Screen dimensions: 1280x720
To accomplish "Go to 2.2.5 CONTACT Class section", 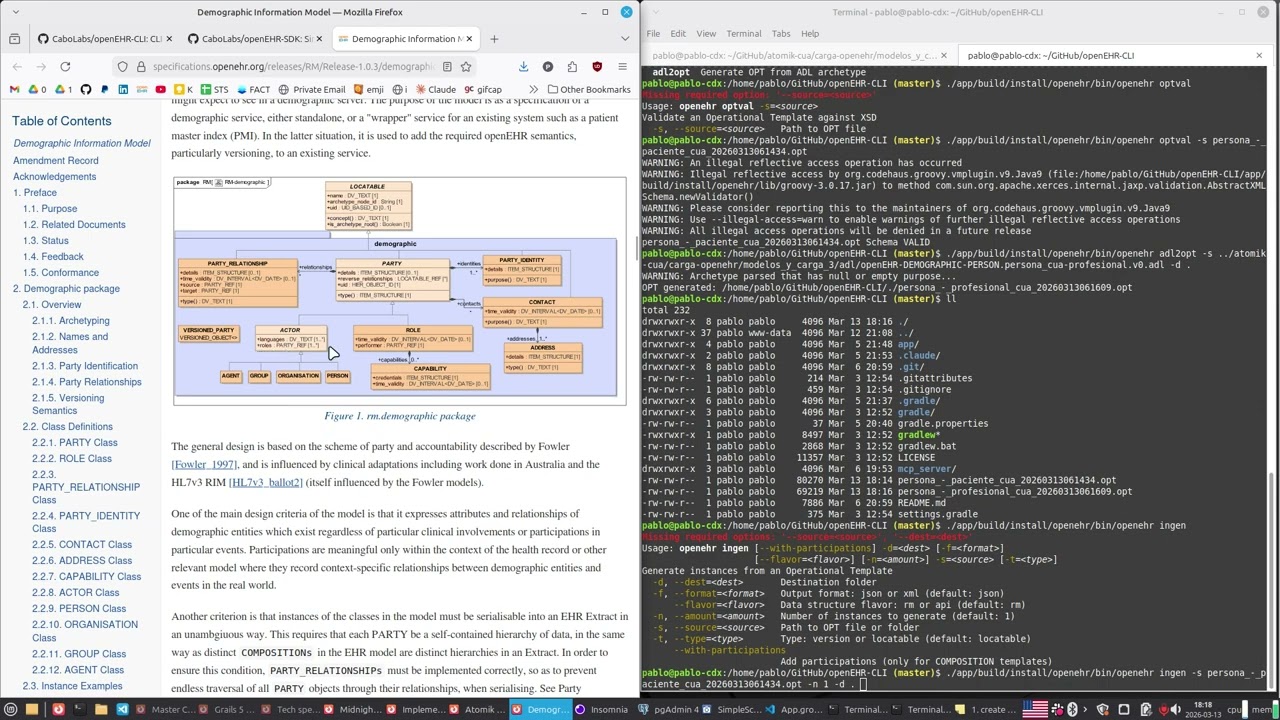I will coord(81,545).
